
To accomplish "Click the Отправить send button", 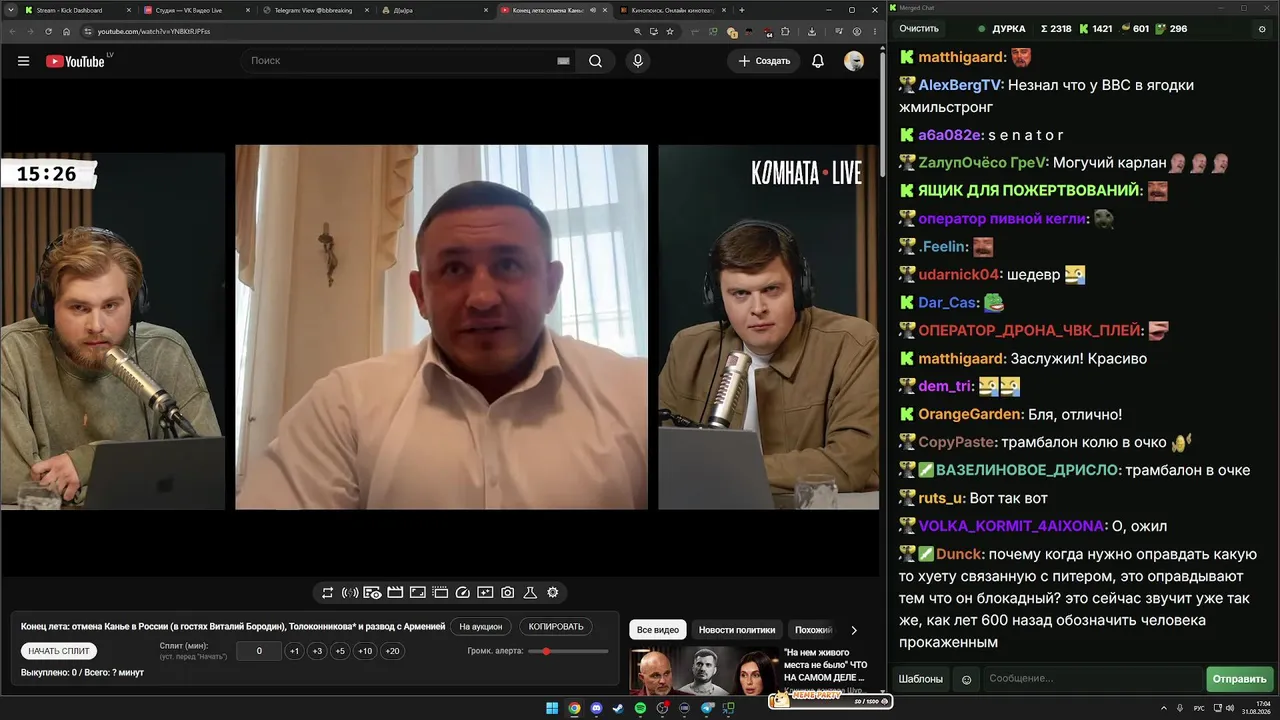I will (1239, 679).
